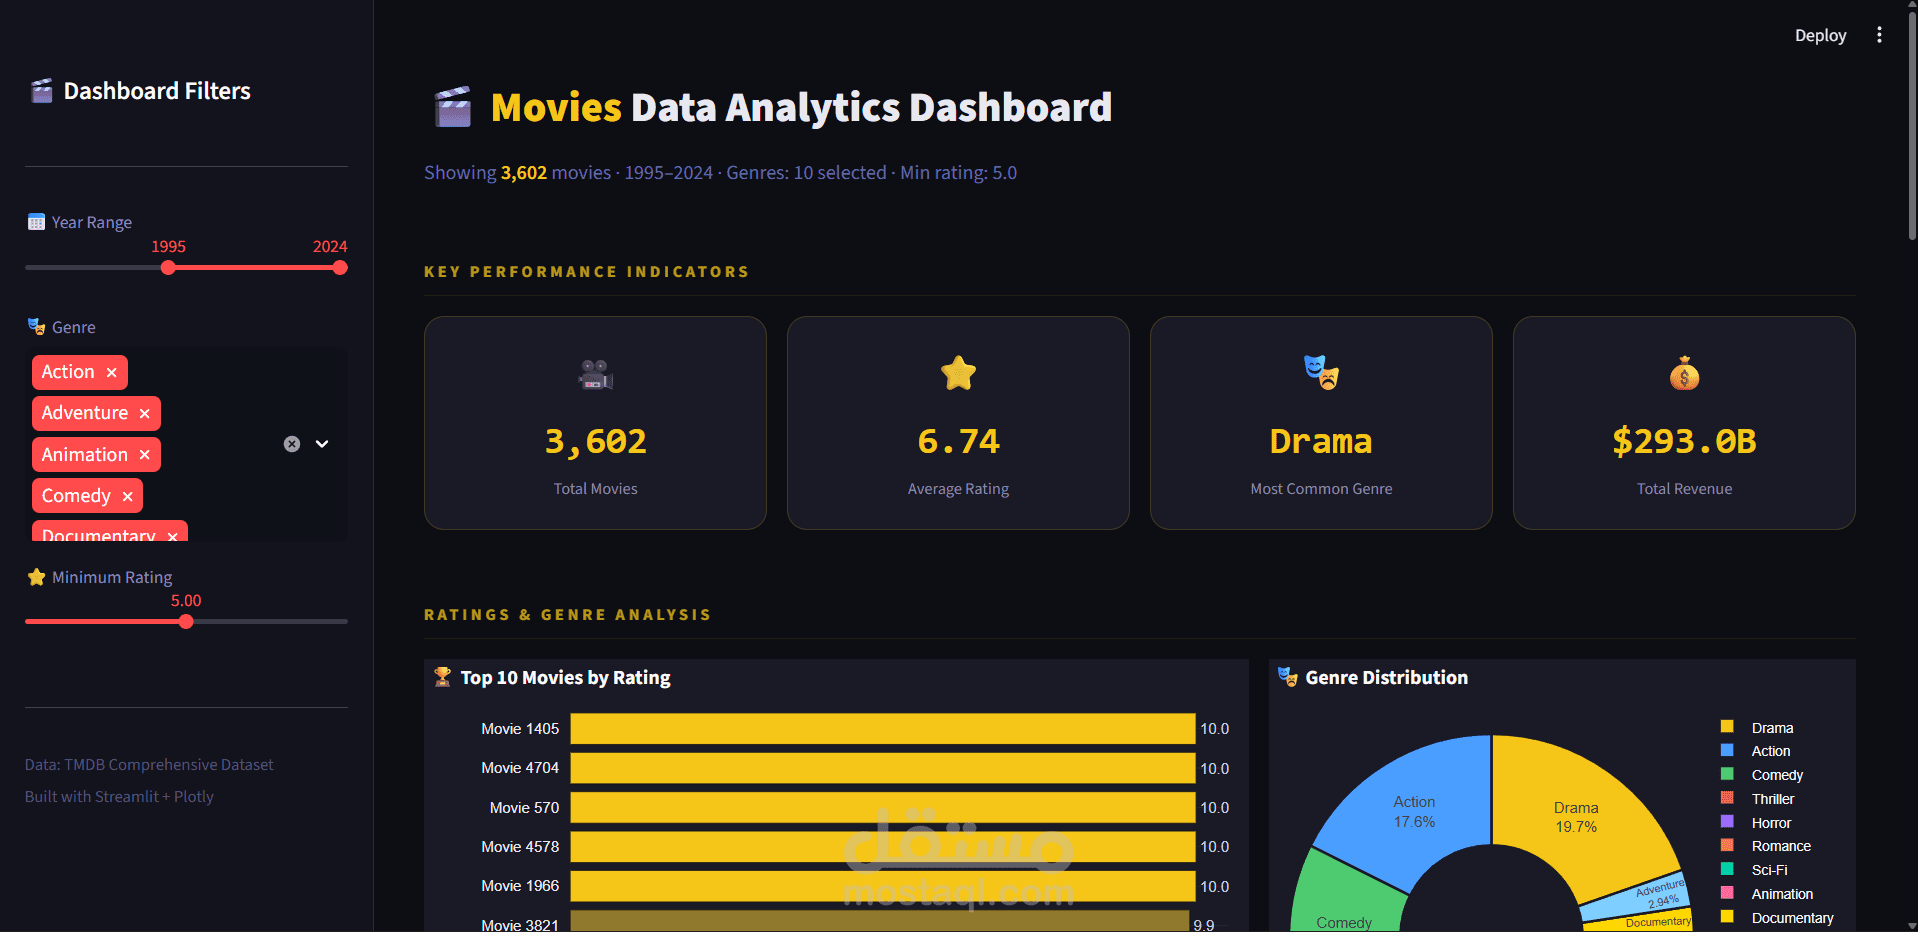Click the star icon beside Minimum Rating
The image size is (1918, 932).
pyautogui.click(x=37, y=577)
